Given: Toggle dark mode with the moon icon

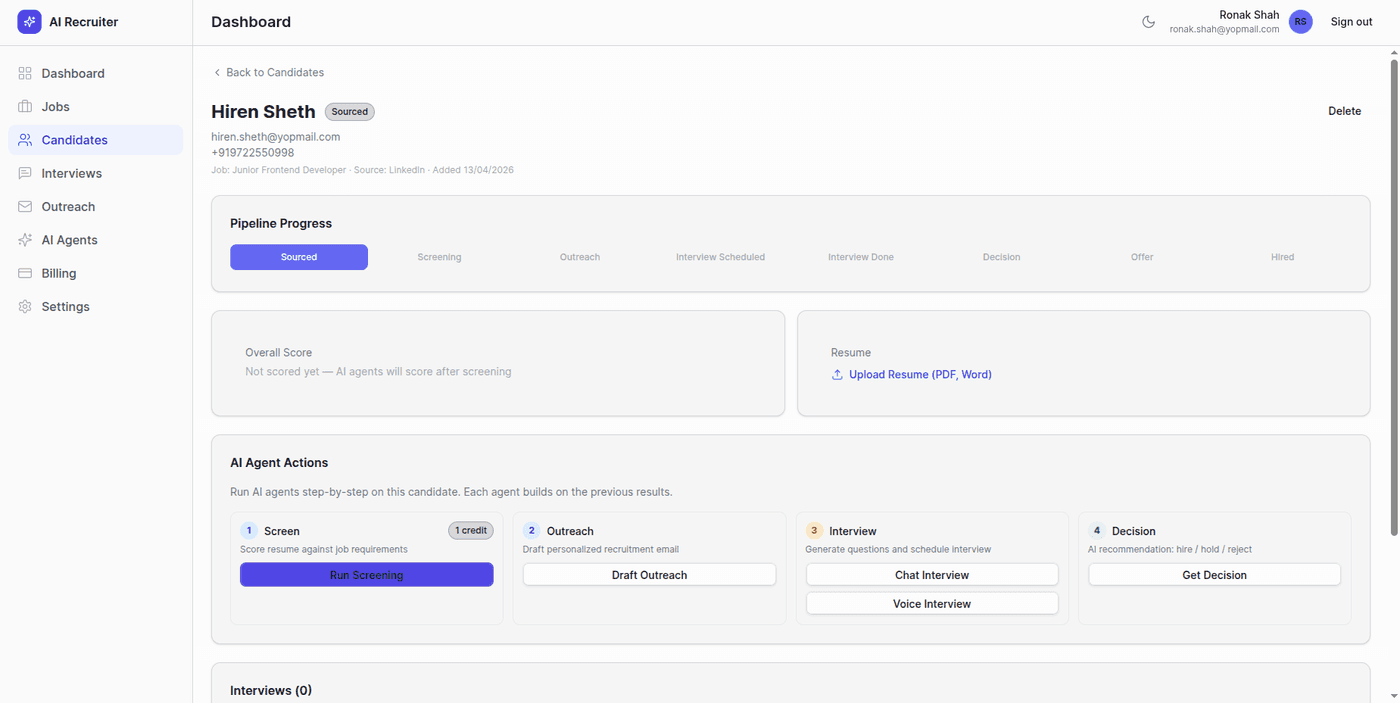Looking at the screenshot, I should [1148, 22].
